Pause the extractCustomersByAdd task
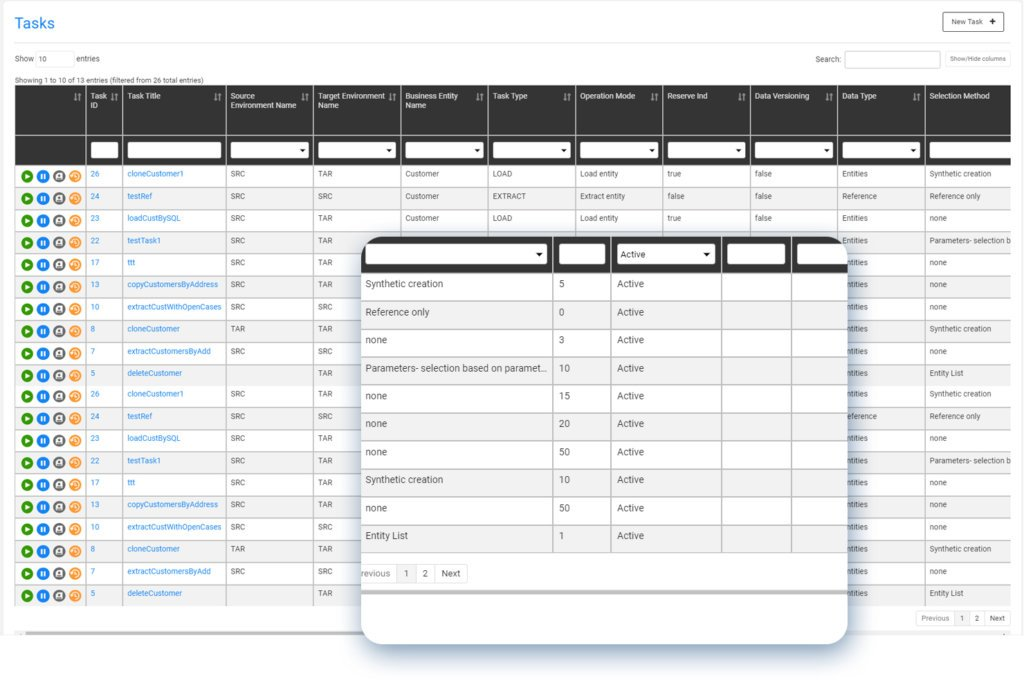Image resolution: width=1024 pixels, height=683 pixels. 41,351
